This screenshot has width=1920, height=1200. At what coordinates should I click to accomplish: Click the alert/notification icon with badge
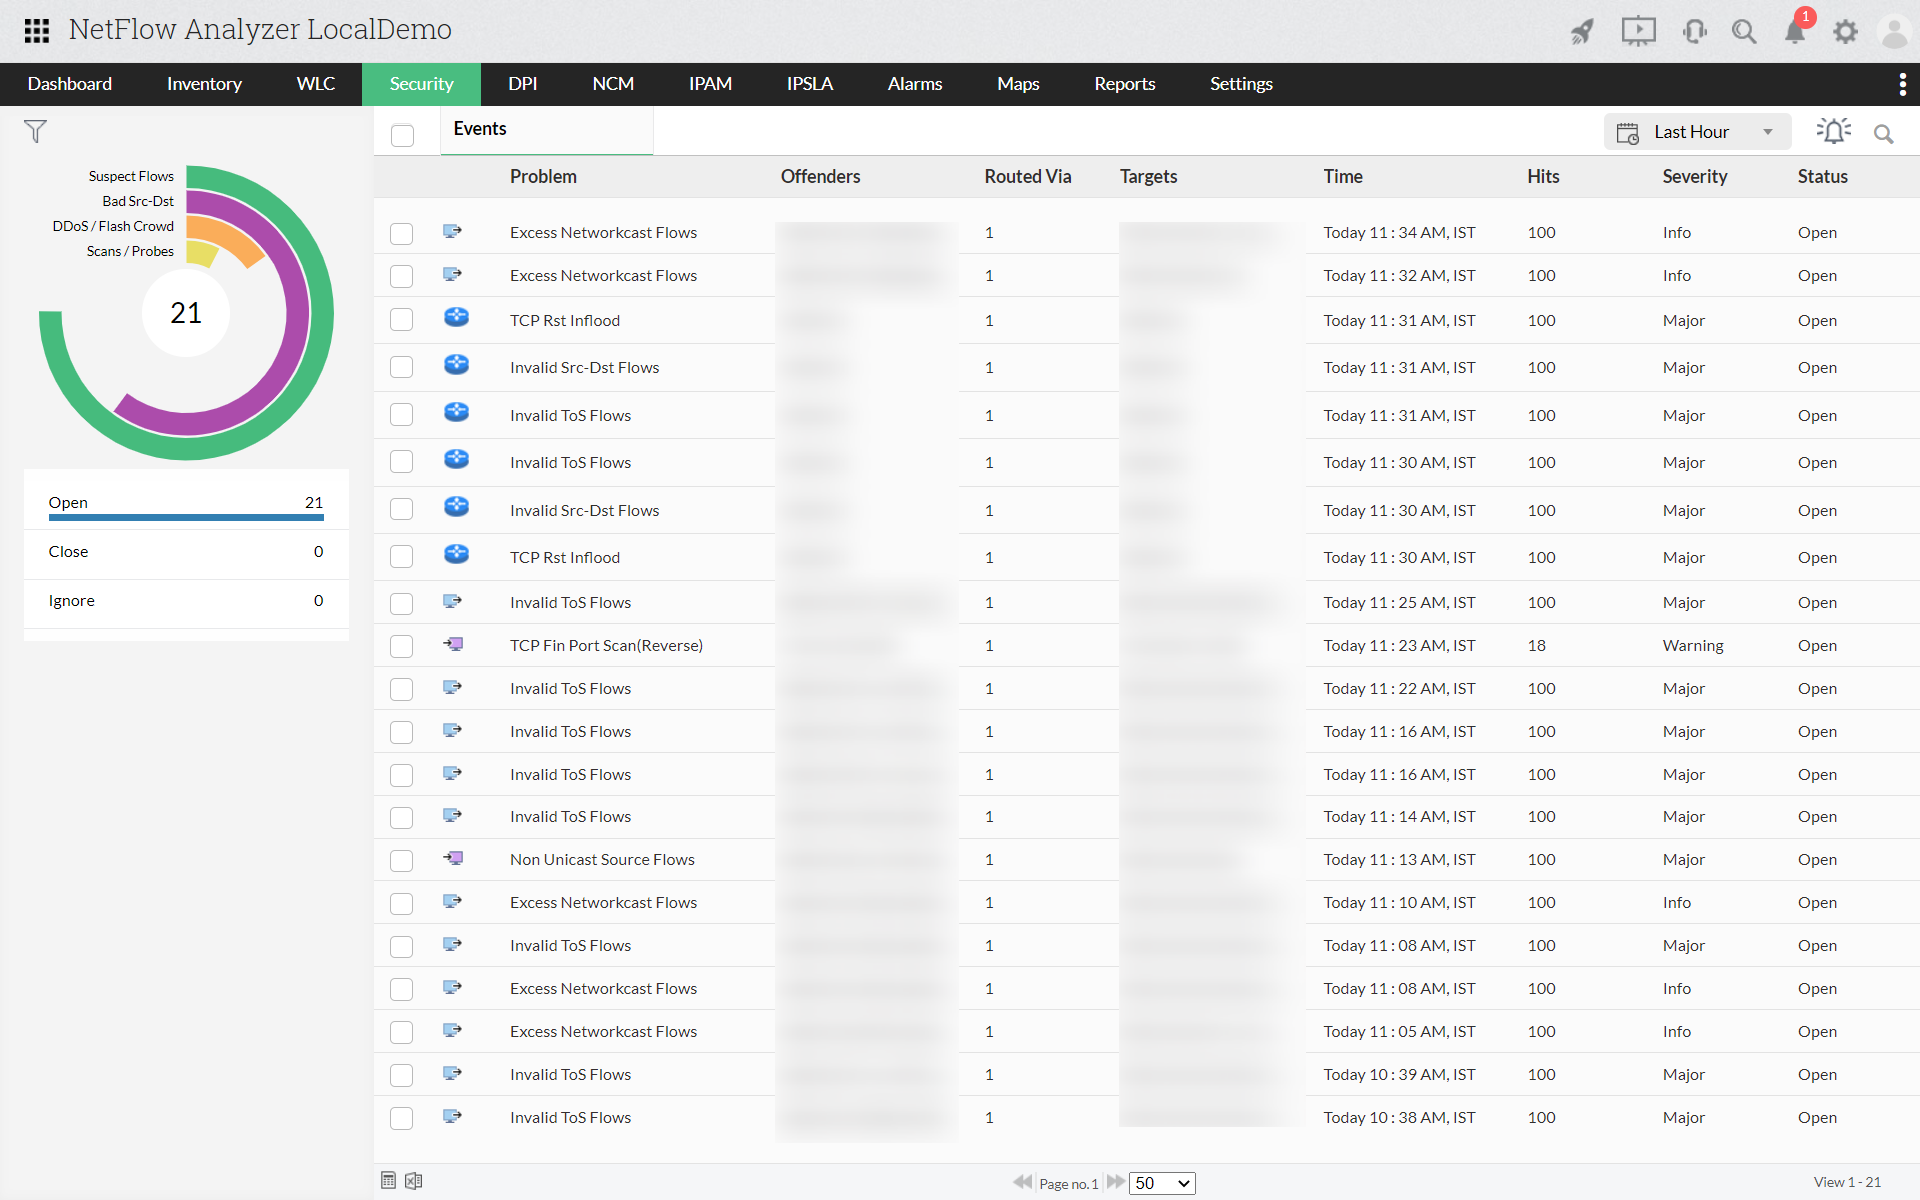coord(1796,30)
